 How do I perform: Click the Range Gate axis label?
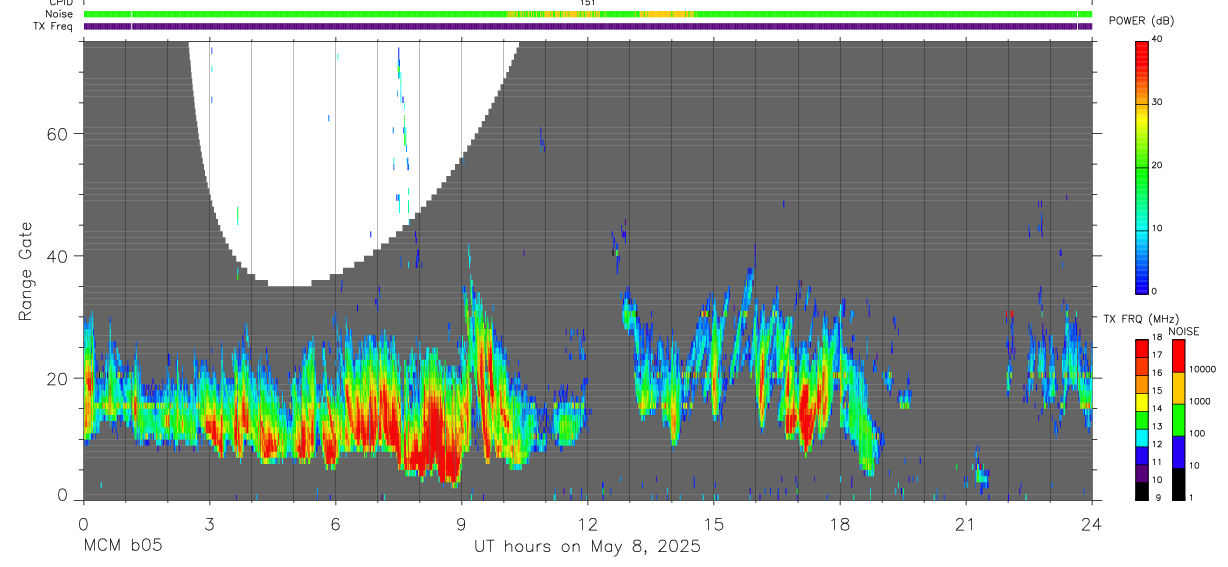click(26, 272)
